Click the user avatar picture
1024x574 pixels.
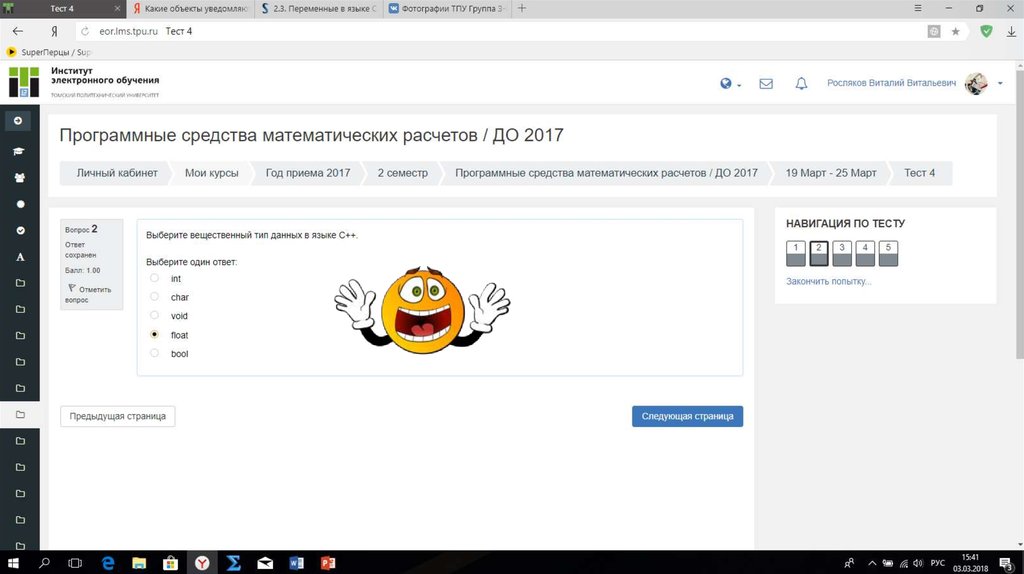(x=976, y=83)
